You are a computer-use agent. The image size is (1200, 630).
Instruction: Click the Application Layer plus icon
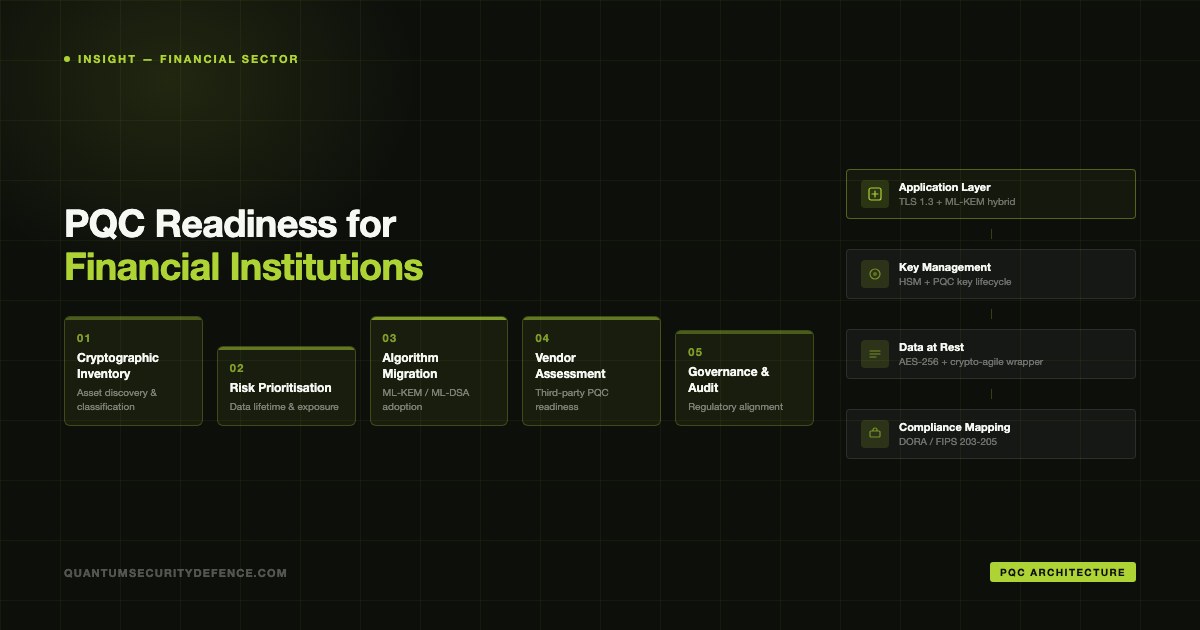875,194
